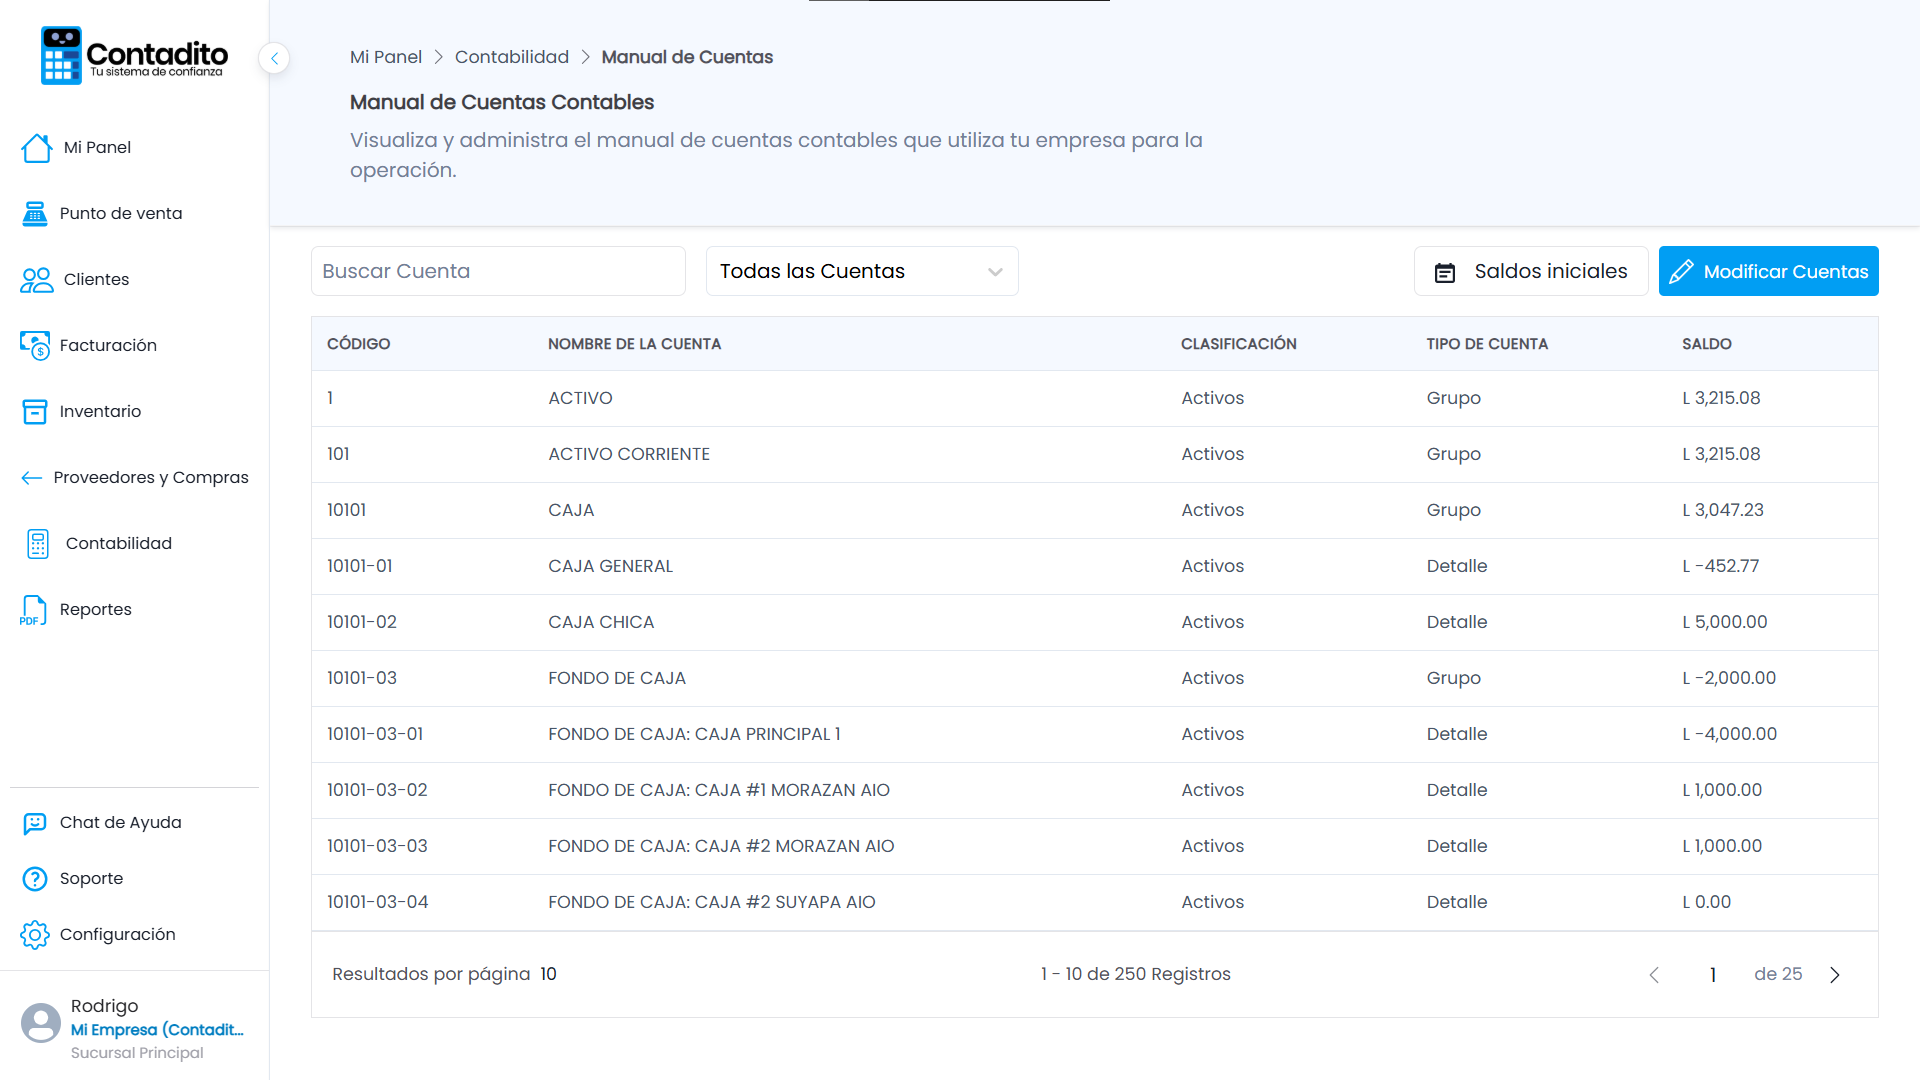1920x1080 pixels.
Task: Select the Reportes menu label
Action: [x=96, y=609]
